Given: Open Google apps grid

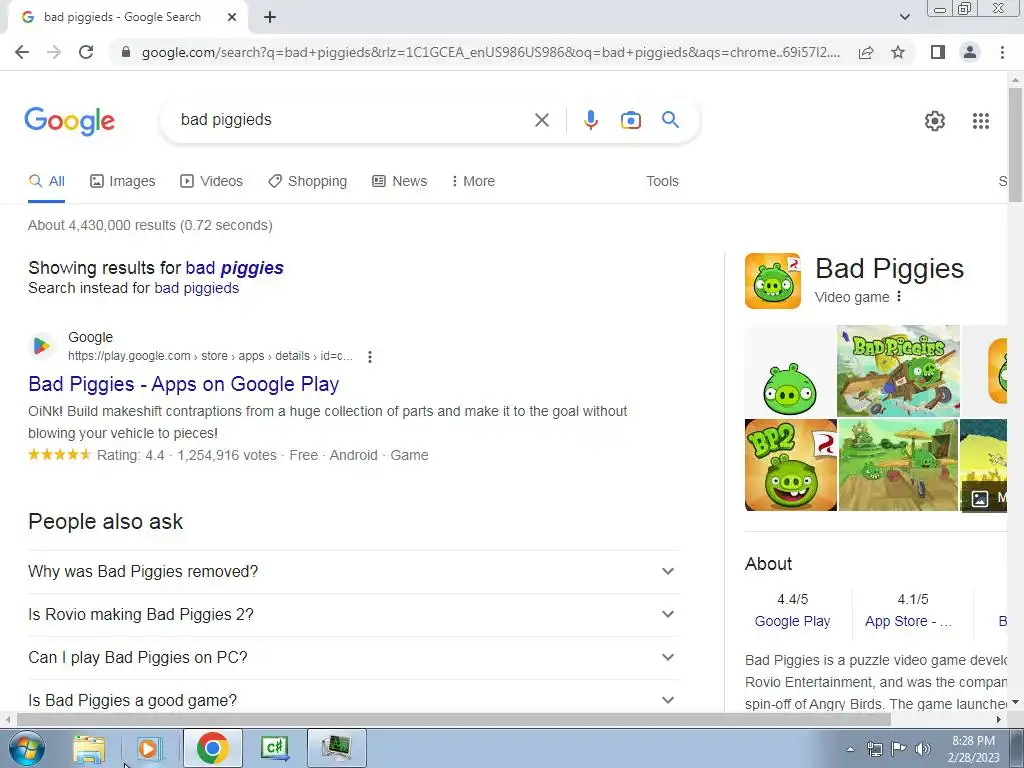Looking at the screenshot, I should click(x=980, y=121).
